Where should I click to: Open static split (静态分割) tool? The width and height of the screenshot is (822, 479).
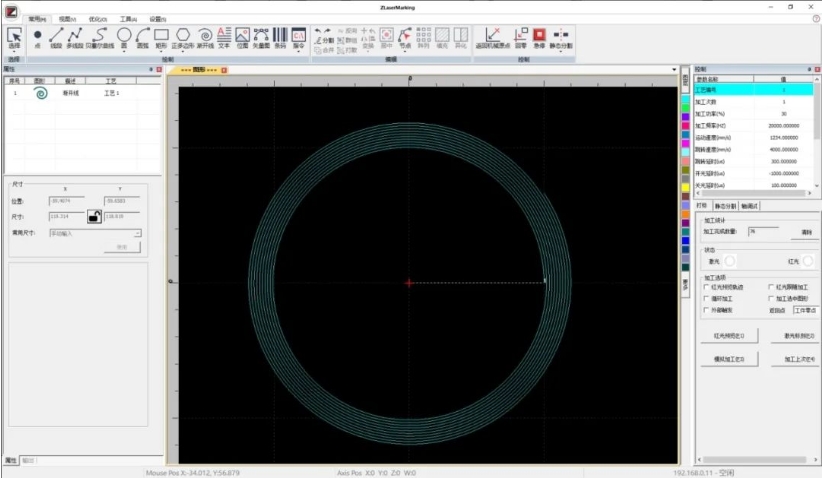[x=561, y=38]
